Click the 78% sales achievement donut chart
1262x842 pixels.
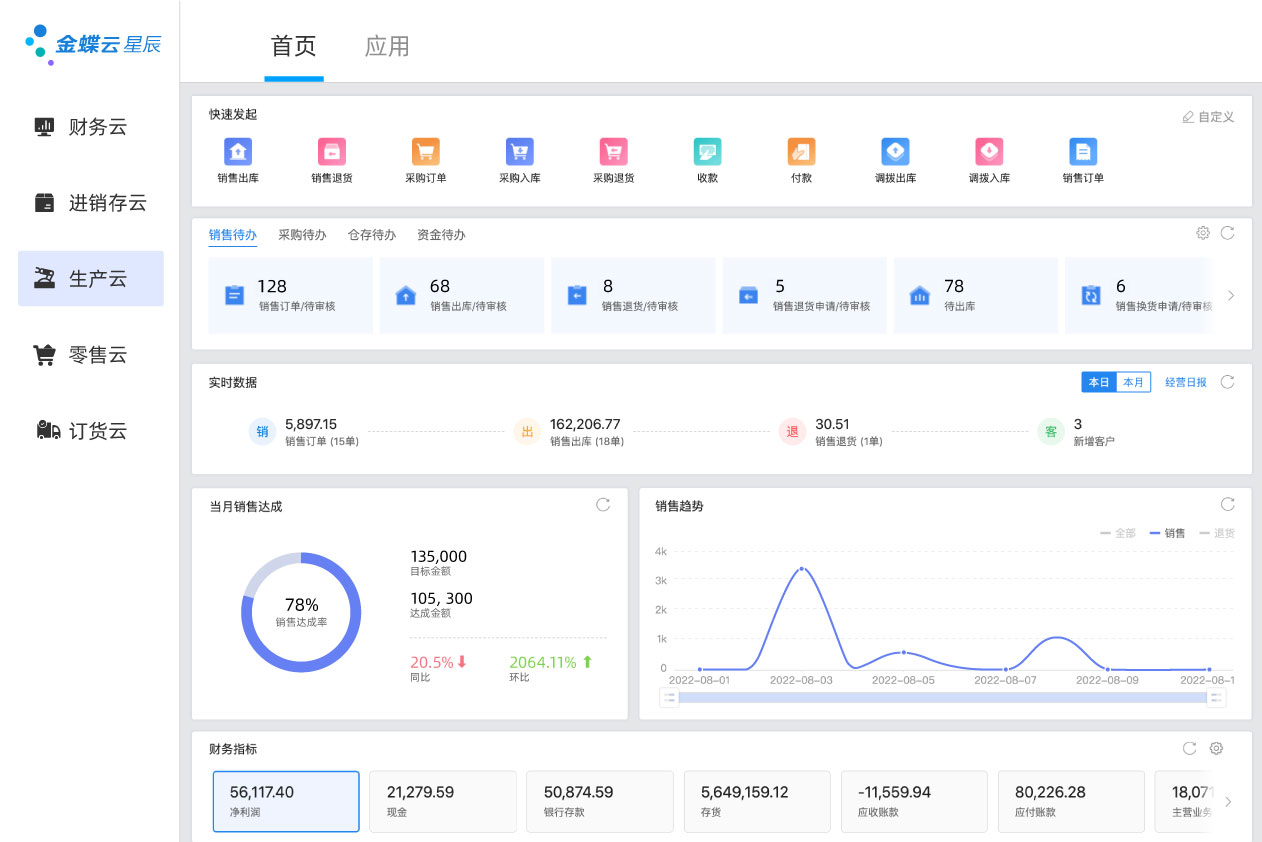[x=301, y=612]
